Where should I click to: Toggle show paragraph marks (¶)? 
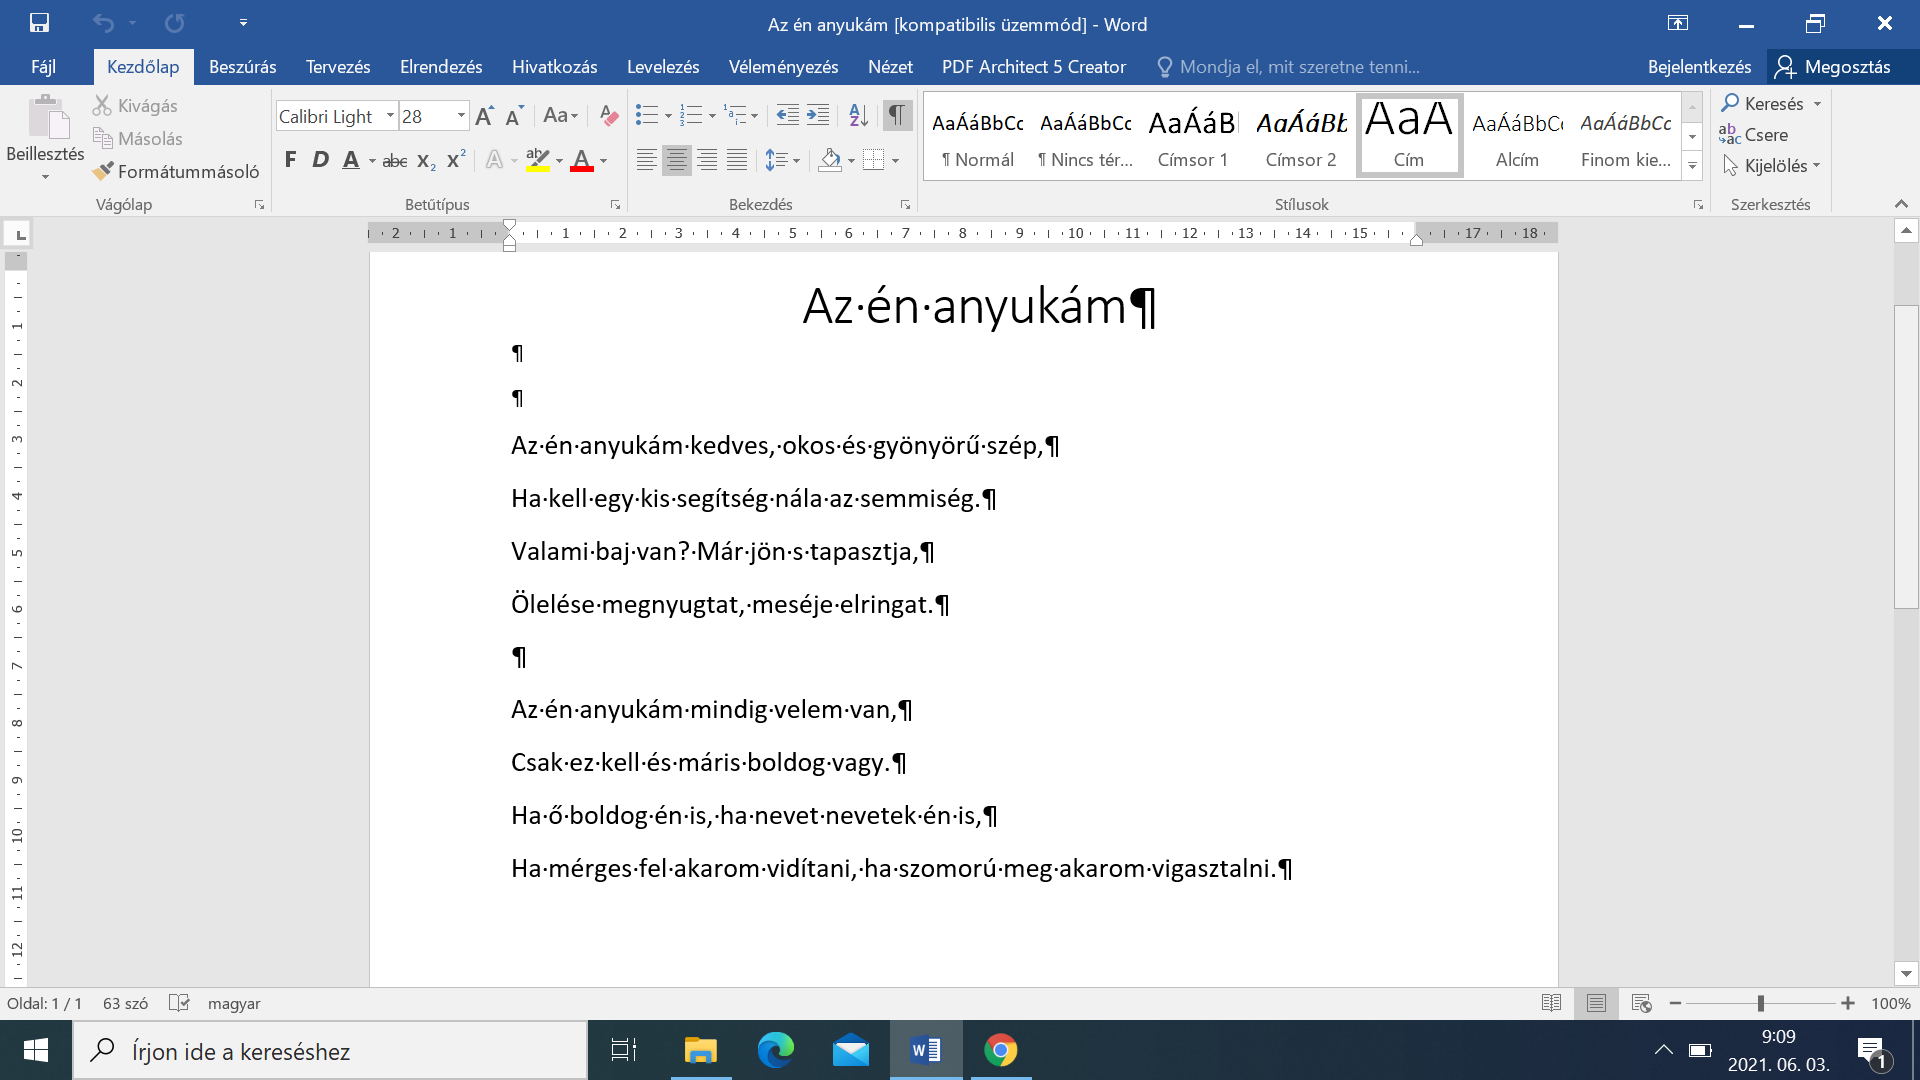[x=897, y=116]
